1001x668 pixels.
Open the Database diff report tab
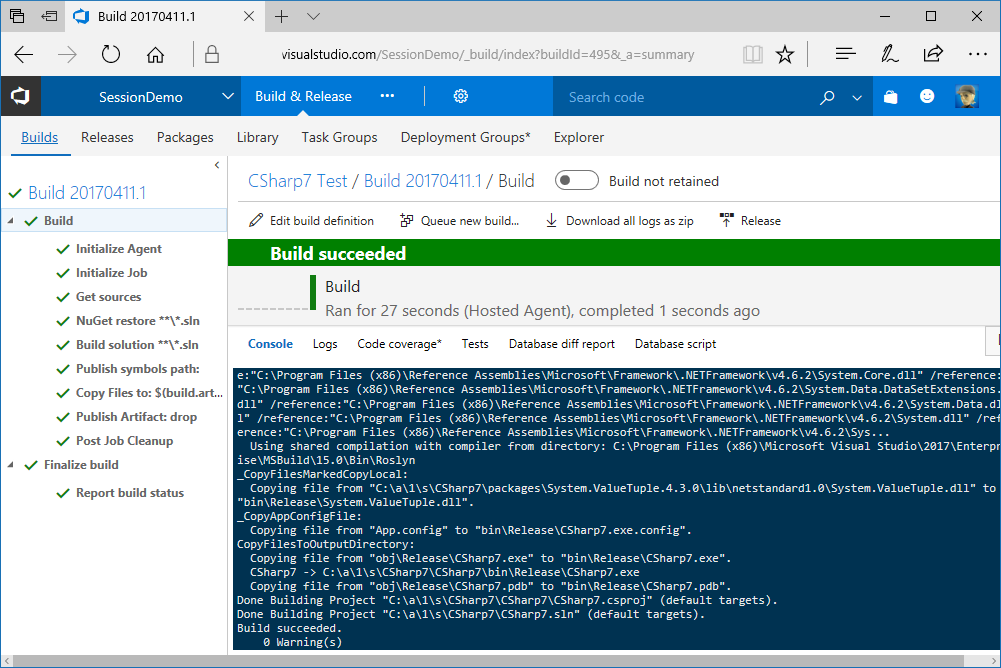(562, 344)
